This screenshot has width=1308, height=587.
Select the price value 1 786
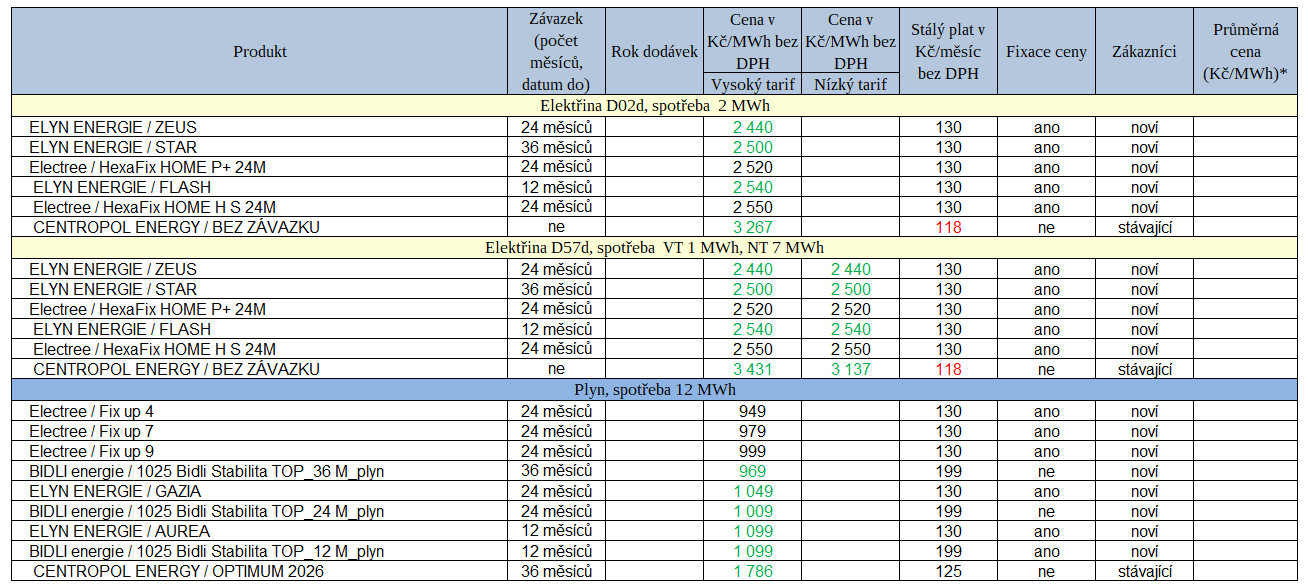pos(751,571)
